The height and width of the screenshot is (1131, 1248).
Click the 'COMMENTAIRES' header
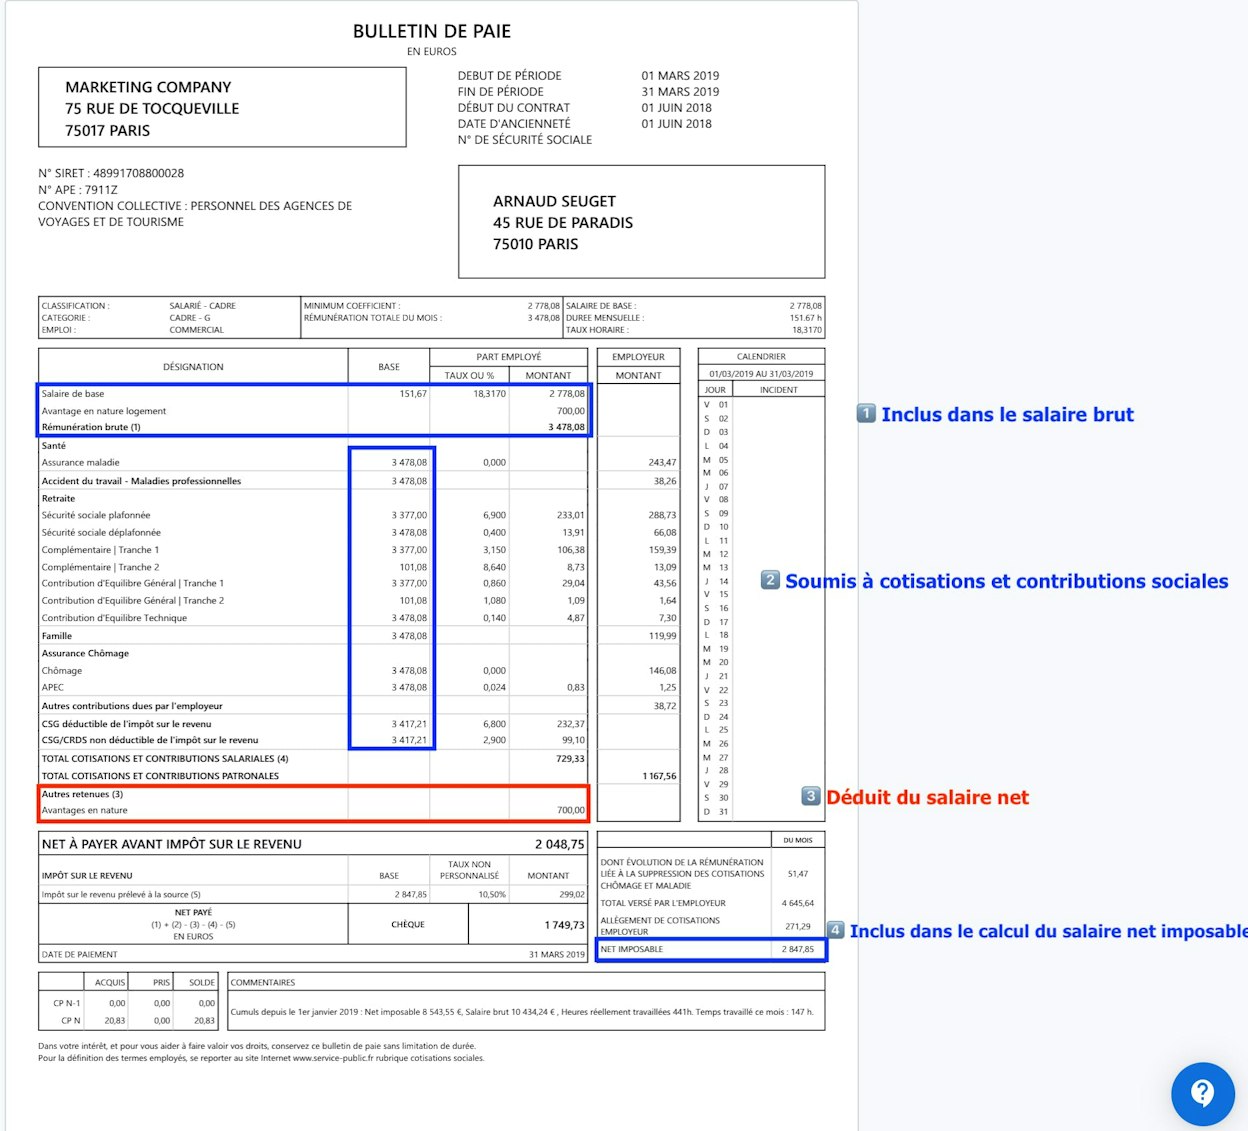coord(263,983)
